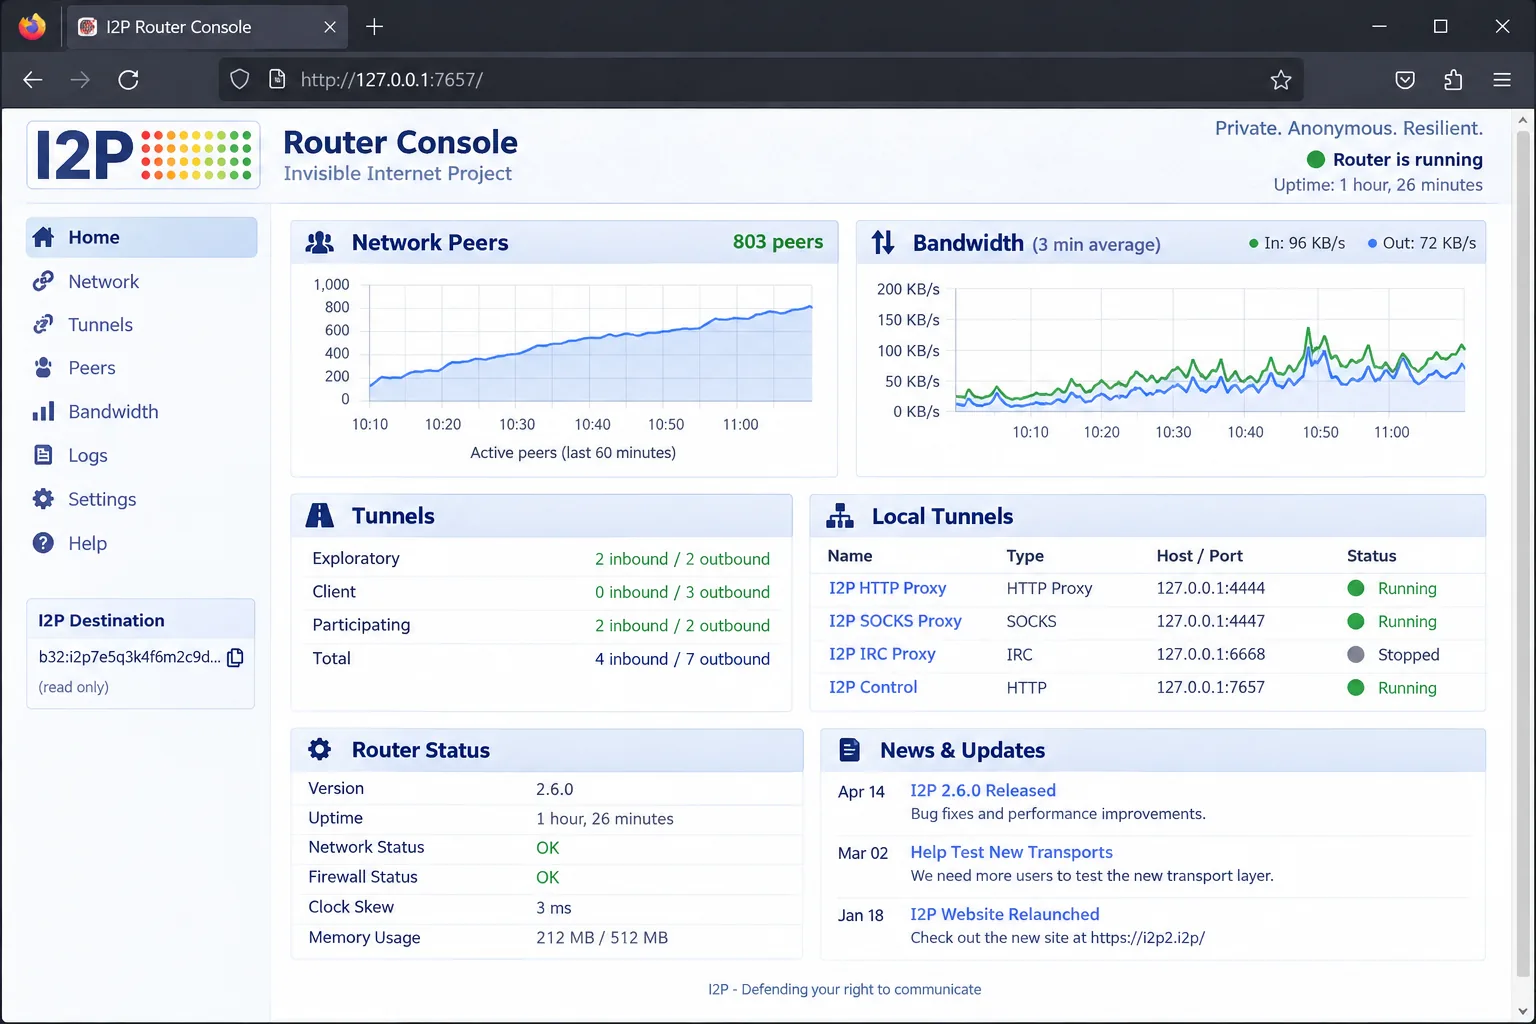Click the Bandwidth up-down arrows icon

(x=883, y=242)
